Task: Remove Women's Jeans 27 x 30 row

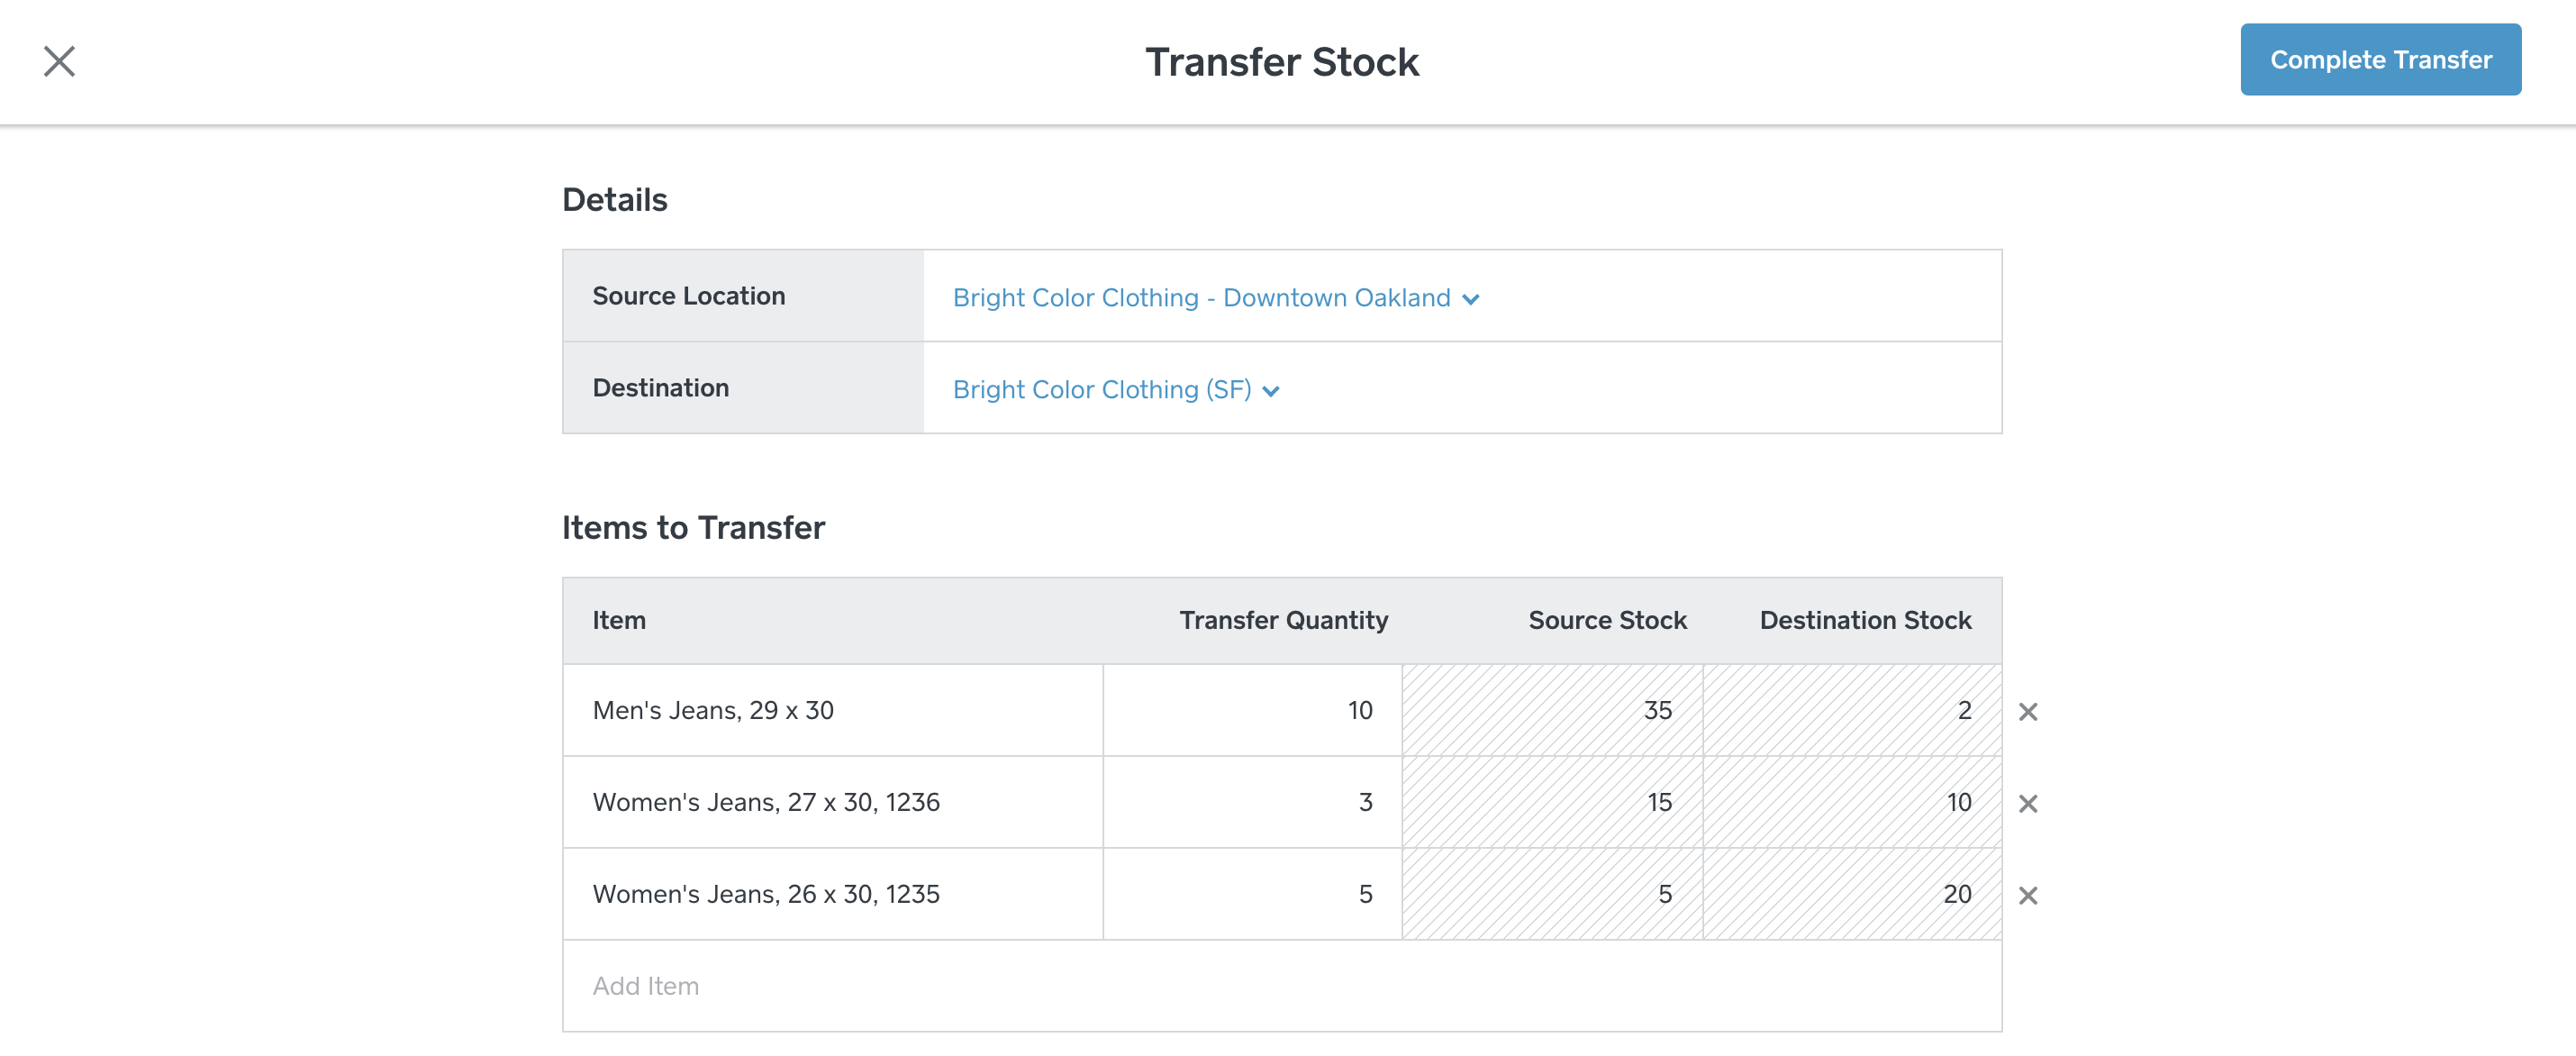Action: pos(2027,804)
